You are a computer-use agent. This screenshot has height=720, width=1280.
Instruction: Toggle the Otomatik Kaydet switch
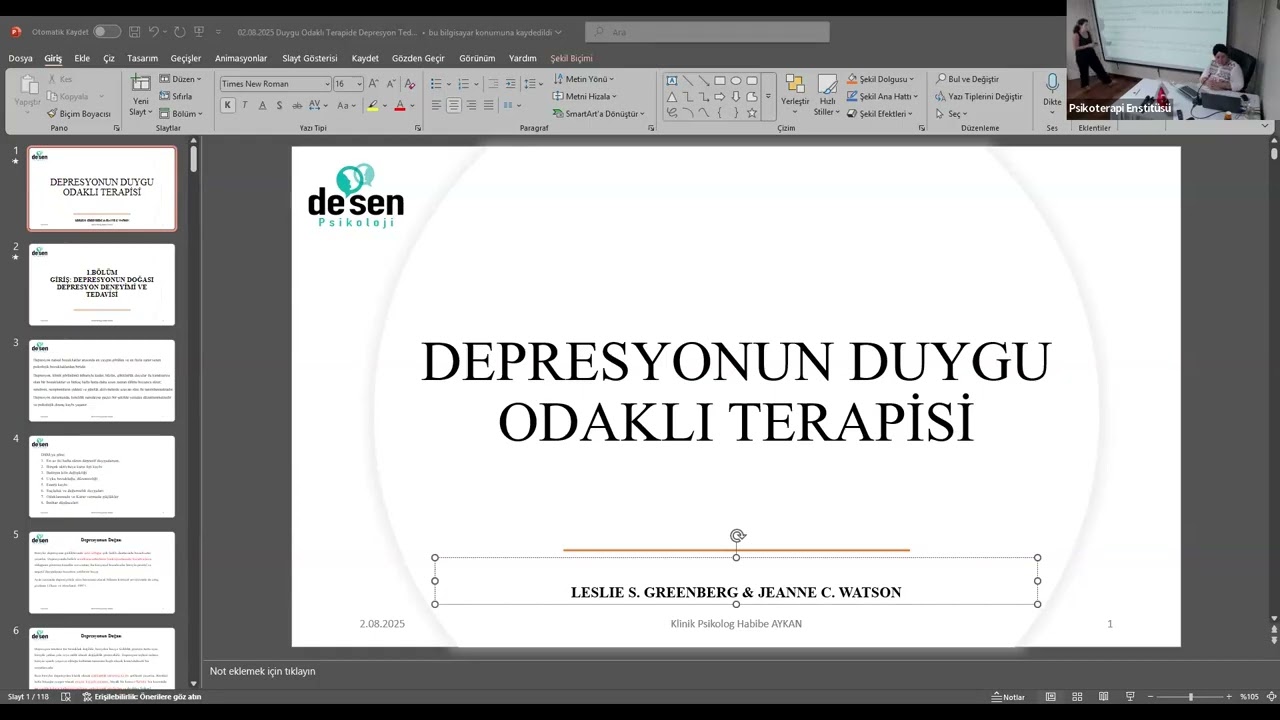tap(107, 32)
